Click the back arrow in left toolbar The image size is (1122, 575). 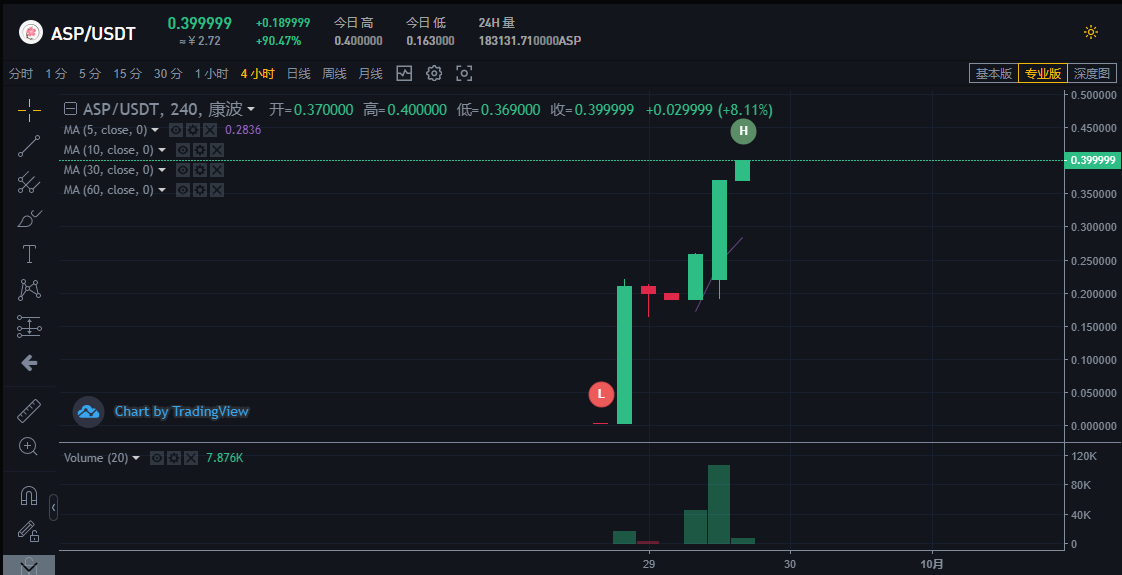click(x=29, y=363)
